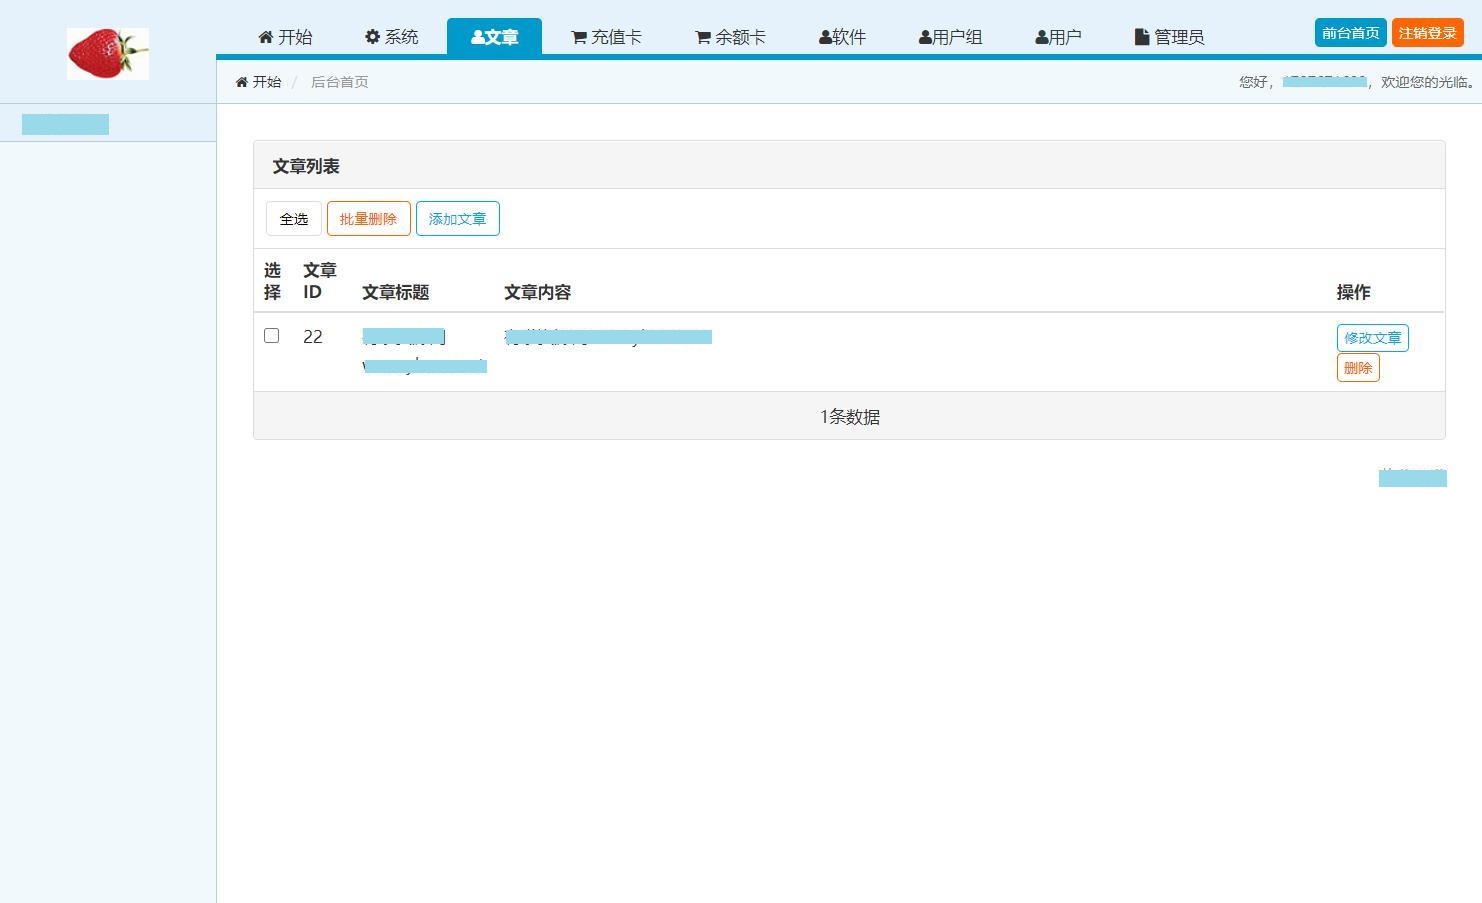Click the orange 删除 button in row
Image resolution: width=1482 pixels, height=903 pixels.
(1357, 368)
